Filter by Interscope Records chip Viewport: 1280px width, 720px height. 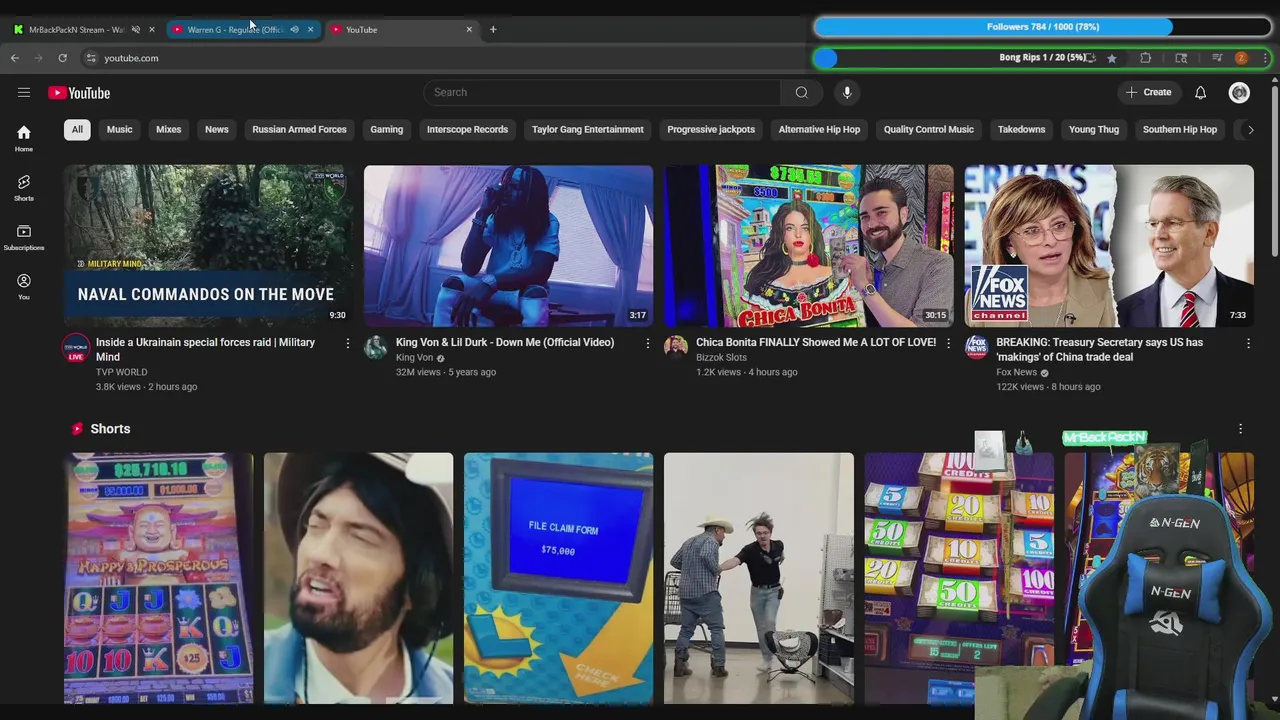click(x=467, y=129)
